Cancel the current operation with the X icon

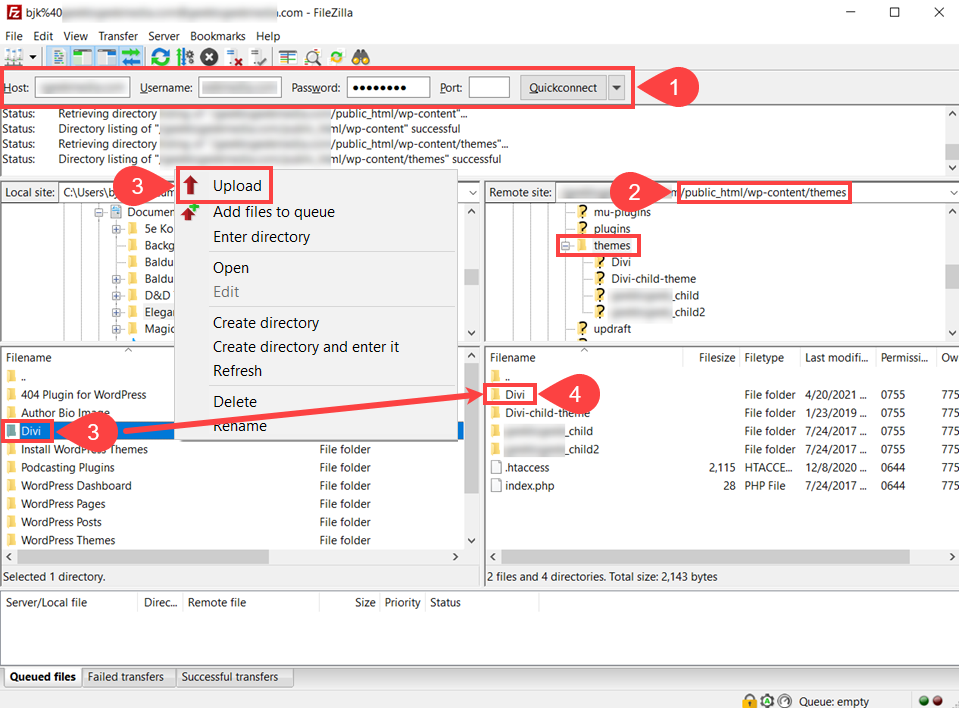click(209, 57)
